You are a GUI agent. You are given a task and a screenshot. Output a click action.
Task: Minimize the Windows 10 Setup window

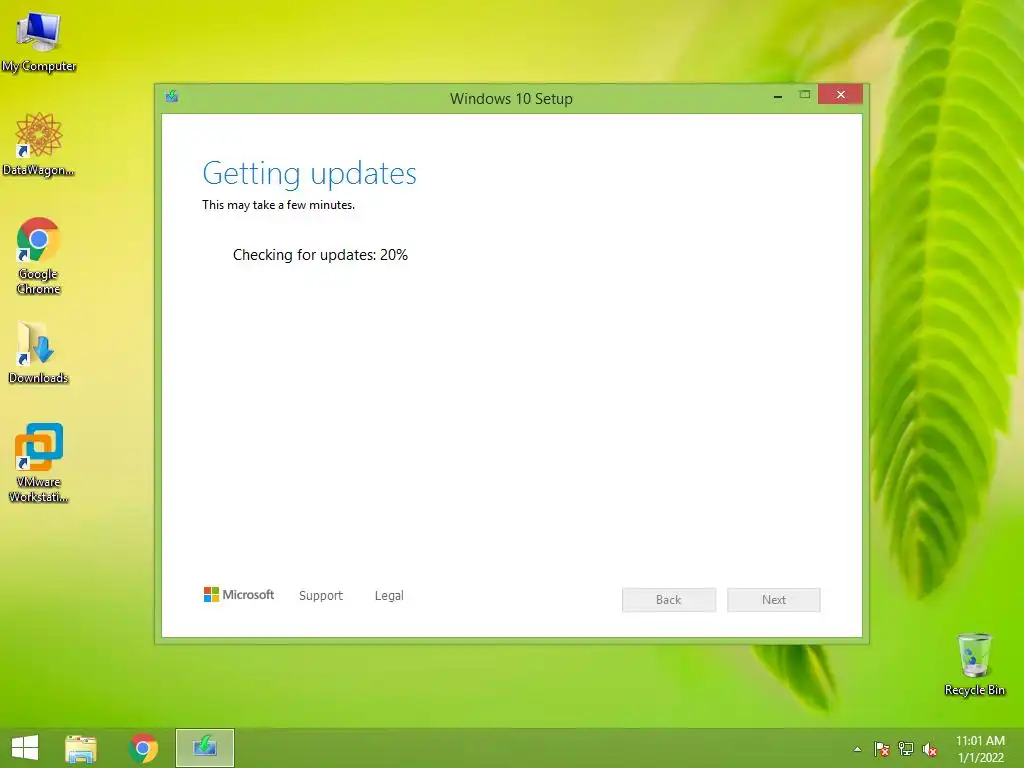[x=778, y=96]
